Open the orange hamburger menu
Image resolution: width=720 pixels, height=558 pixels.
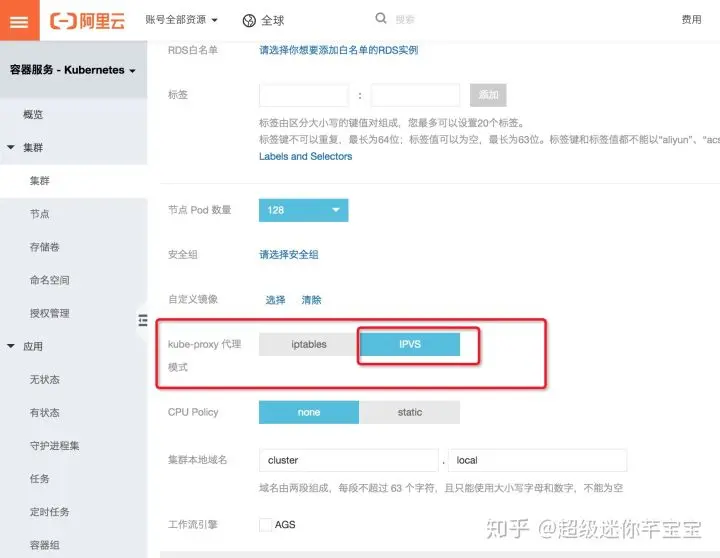tap(19, 21)
